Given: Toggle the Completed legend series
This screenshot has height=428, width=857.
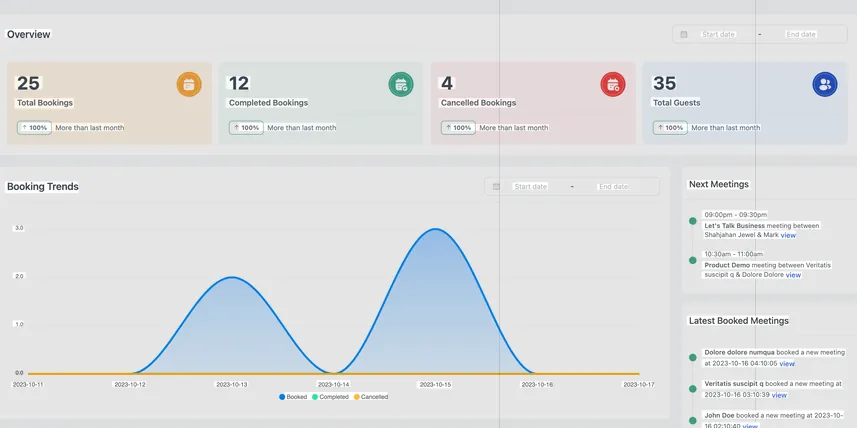Looking at the screenshot, I should pos(330,397).
